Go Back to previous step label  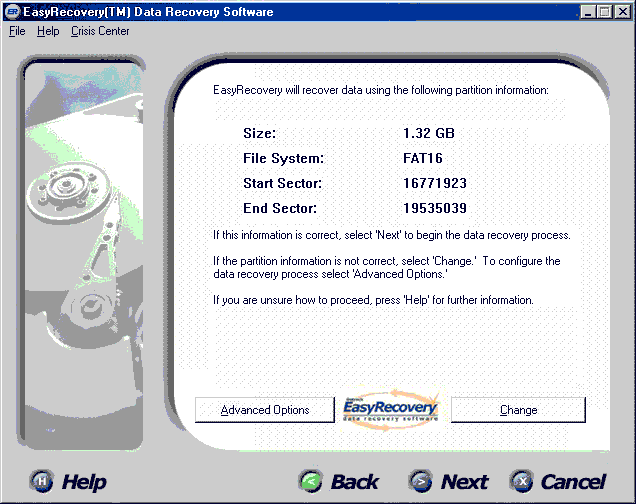(355, 482)
